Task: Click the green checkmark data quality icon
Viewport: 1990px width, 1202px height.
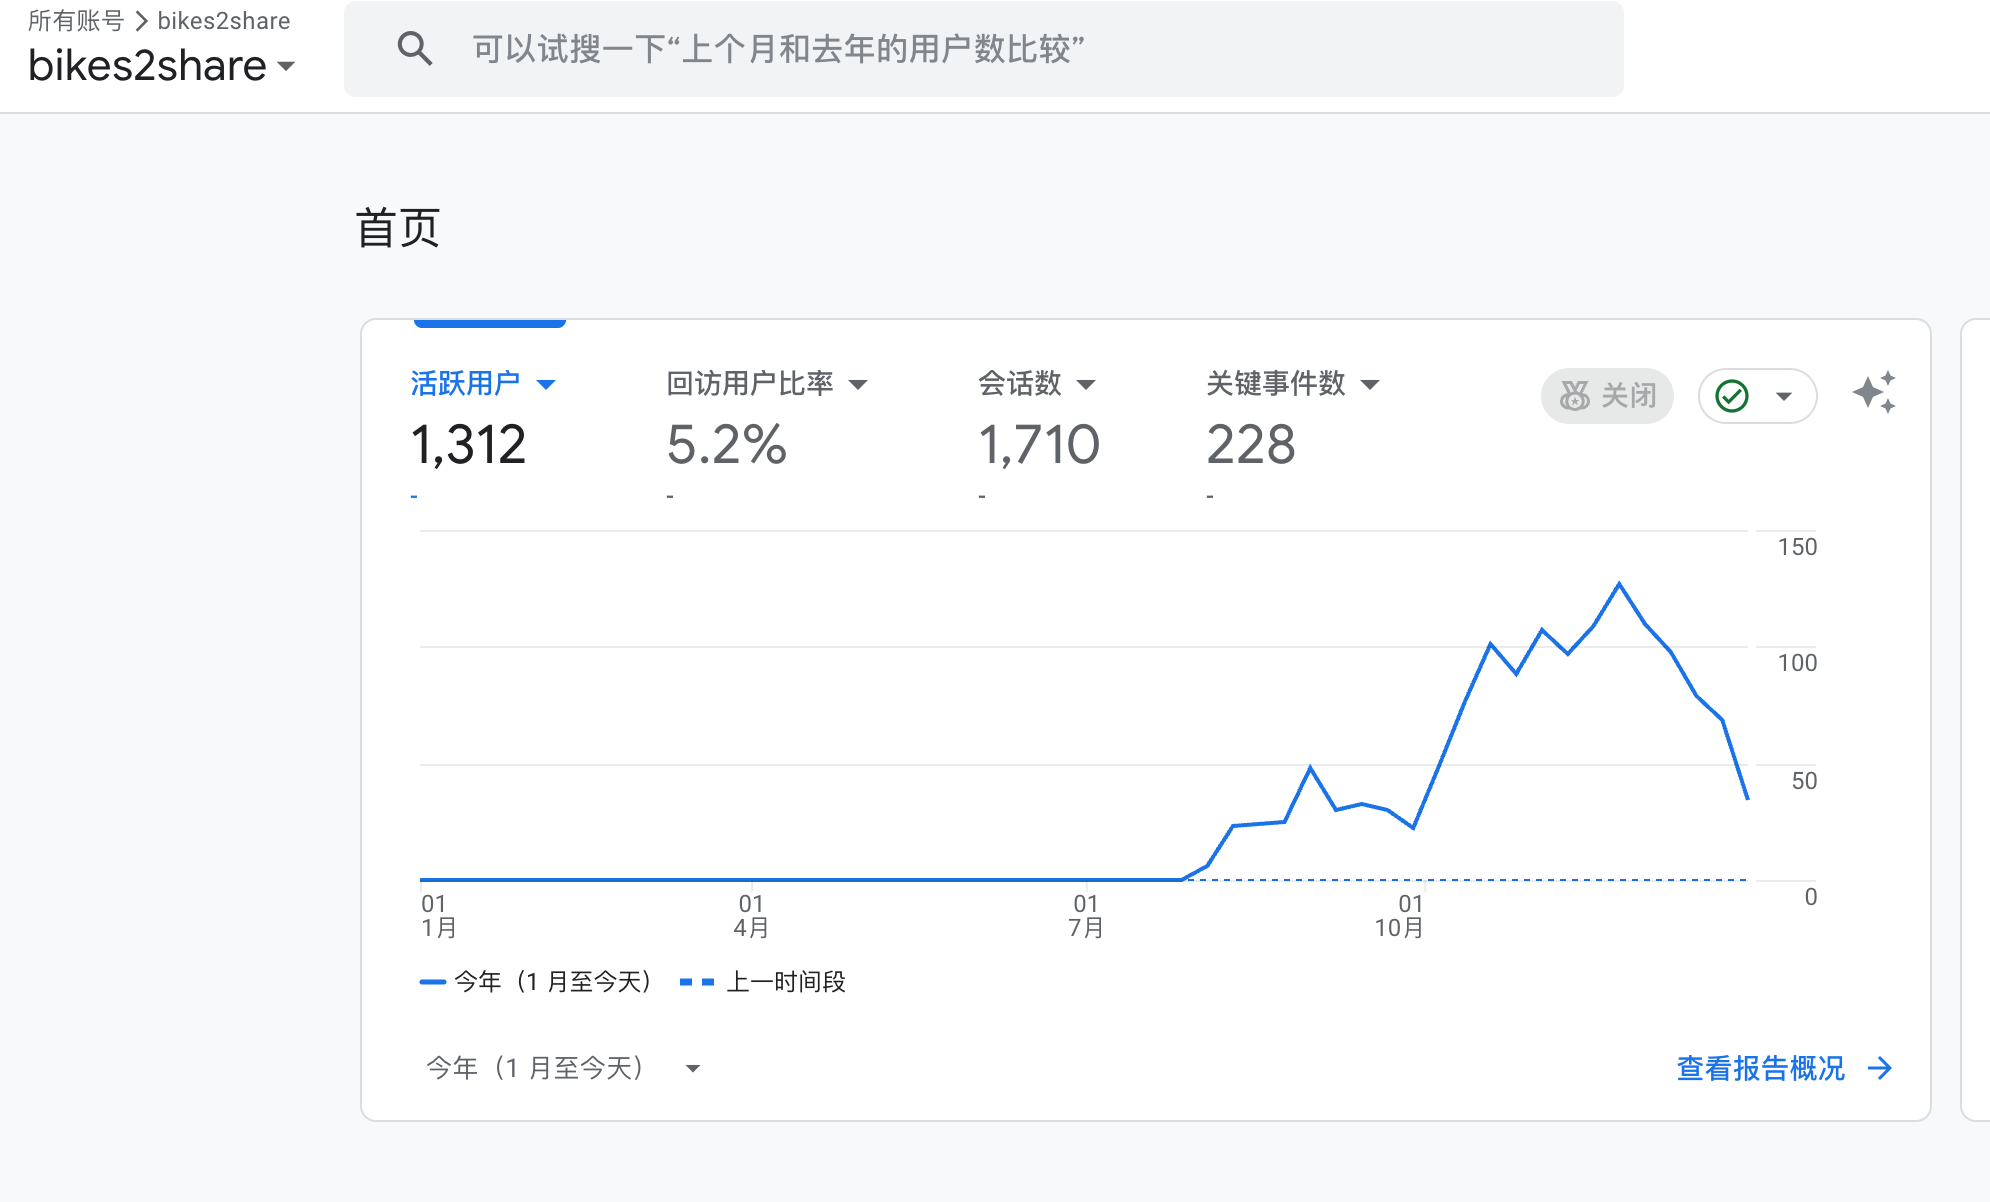Action: tap(1732, 396)
